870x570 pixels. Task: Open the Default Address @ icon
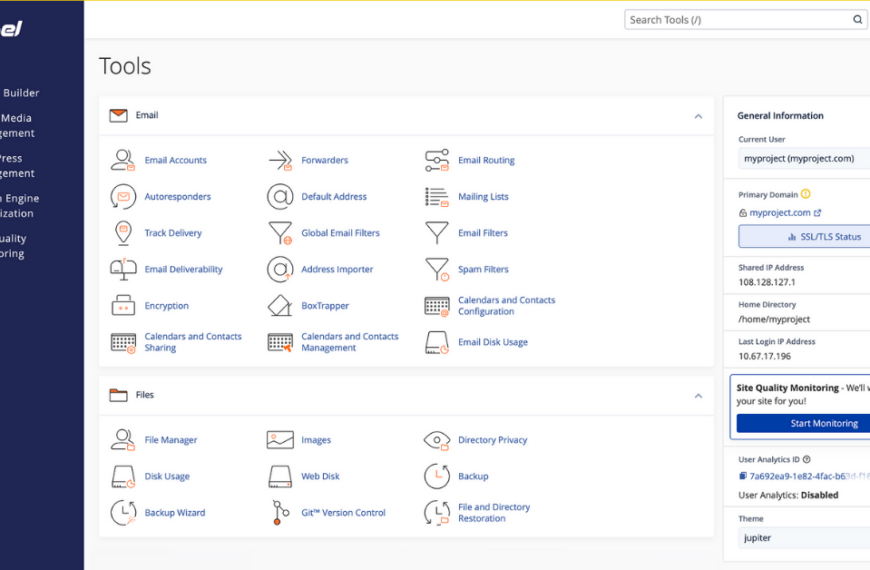tap(280, 196)
